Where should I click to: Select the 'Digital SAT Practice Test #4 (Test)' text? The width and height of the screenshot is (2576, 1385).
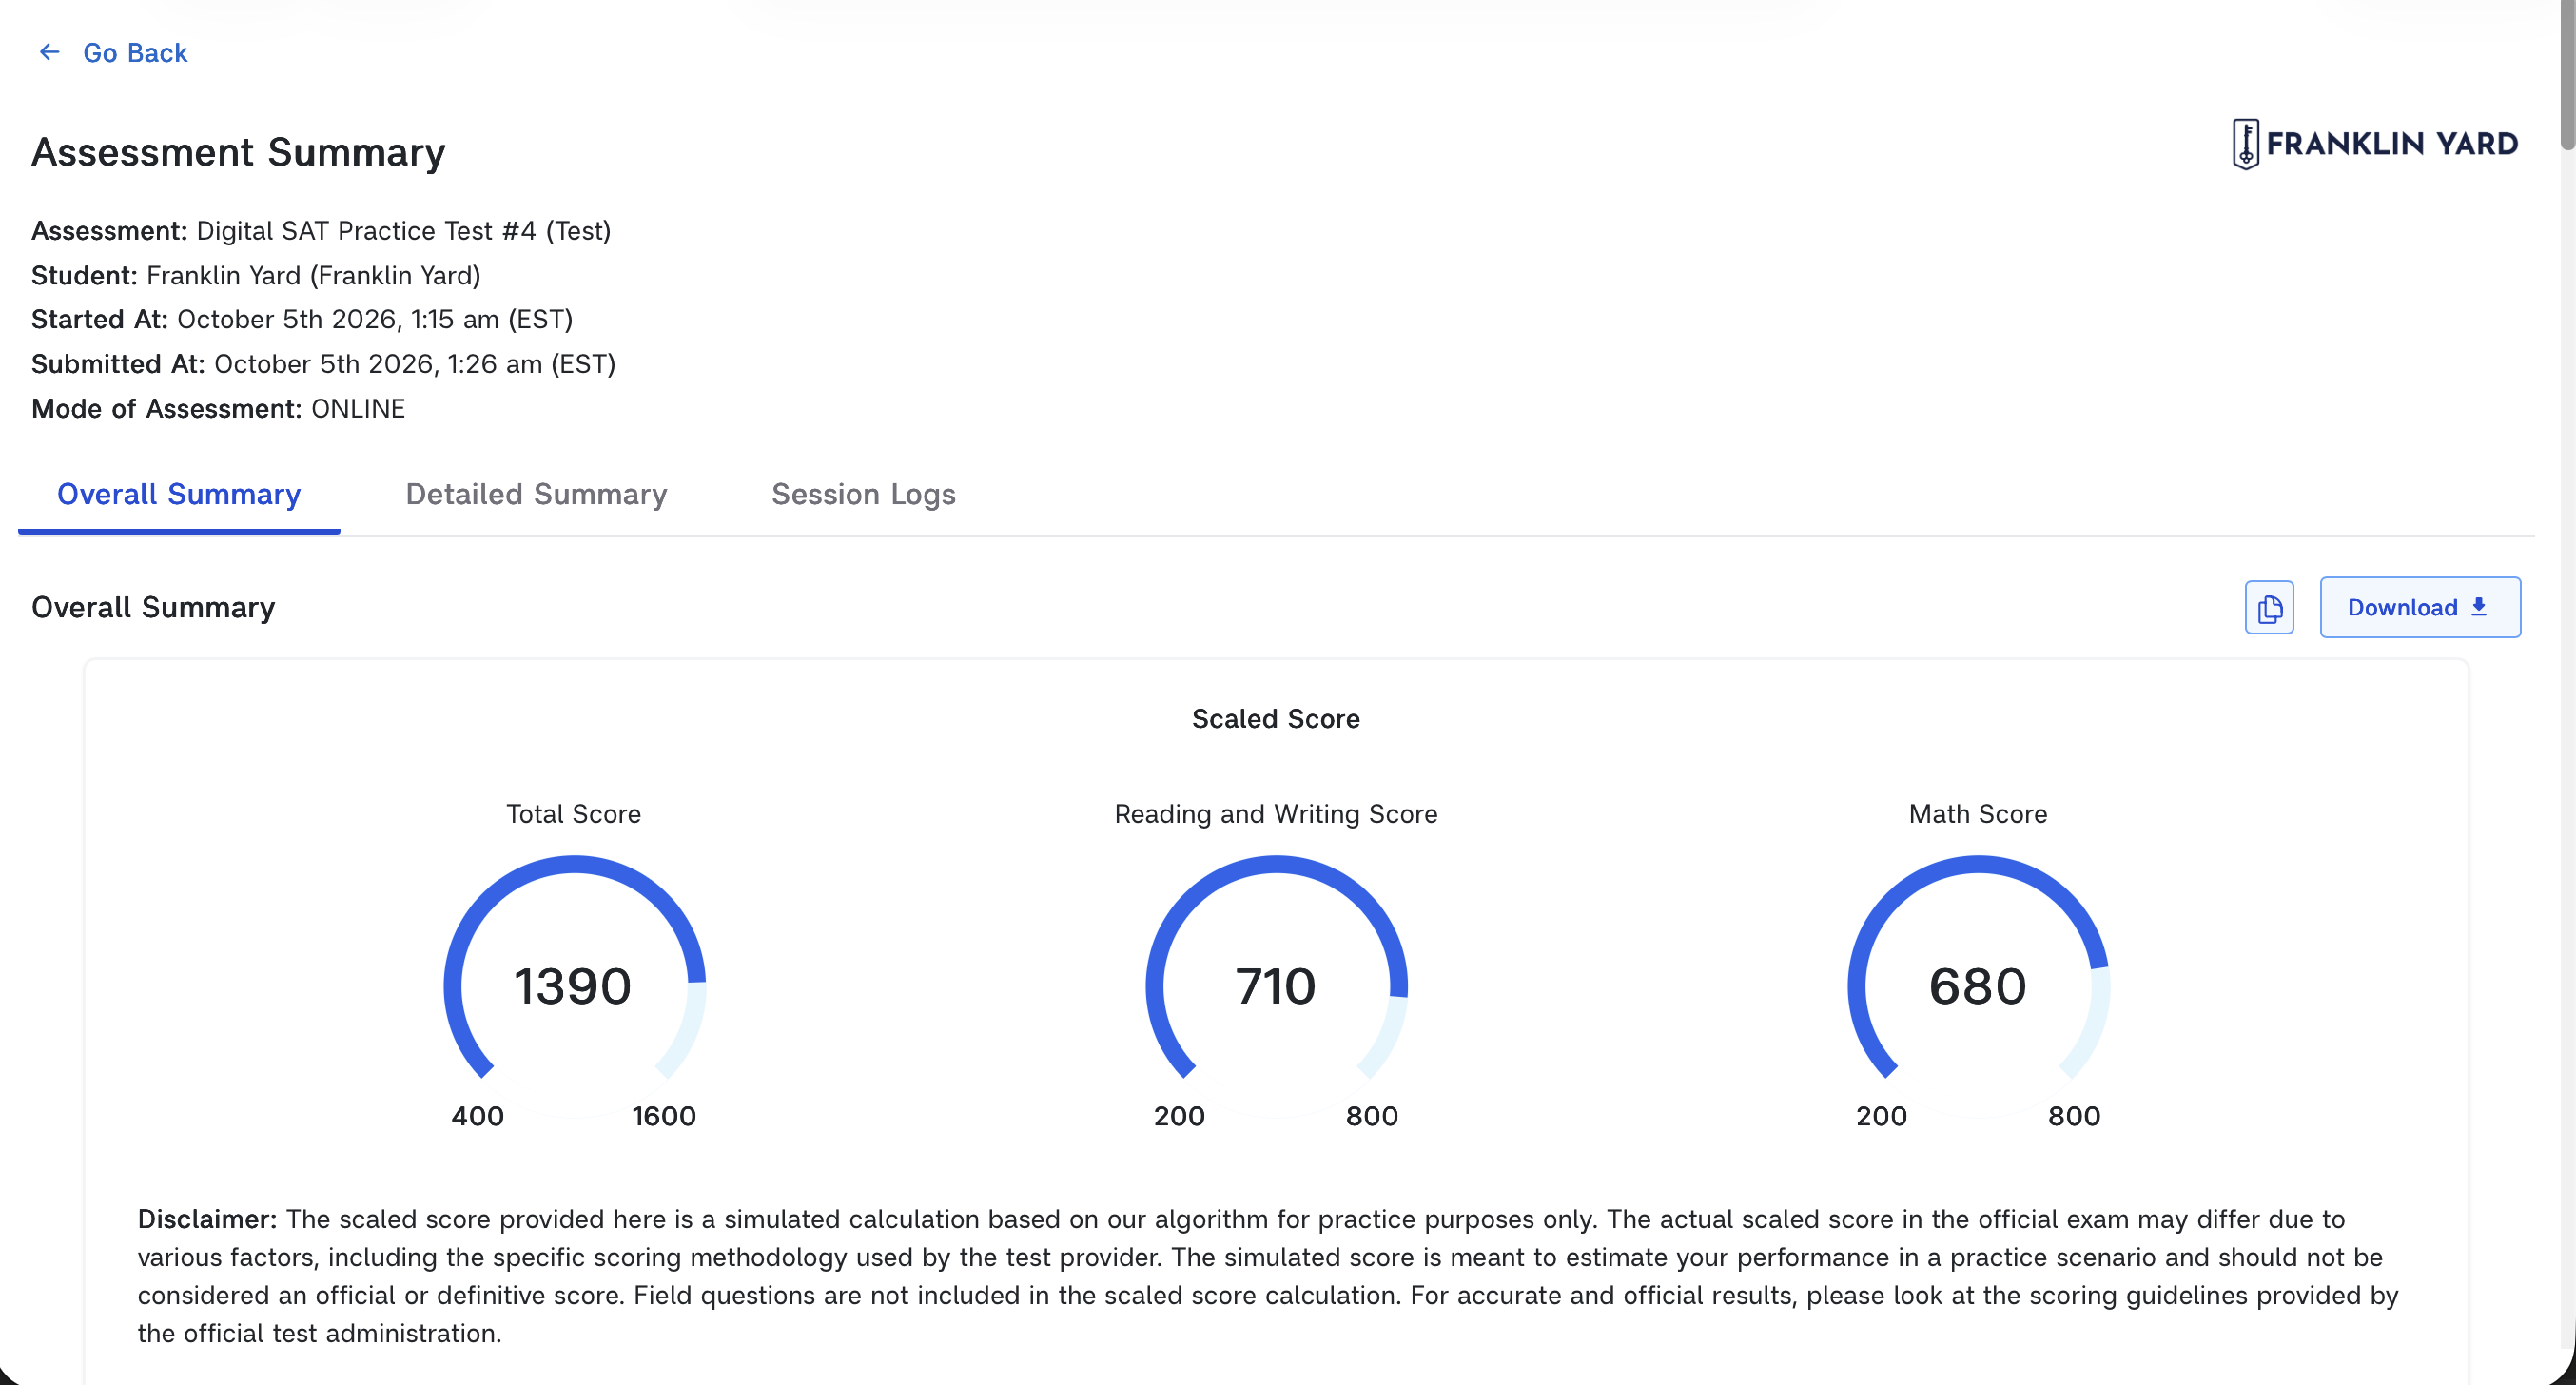click(x=403, y=231)
